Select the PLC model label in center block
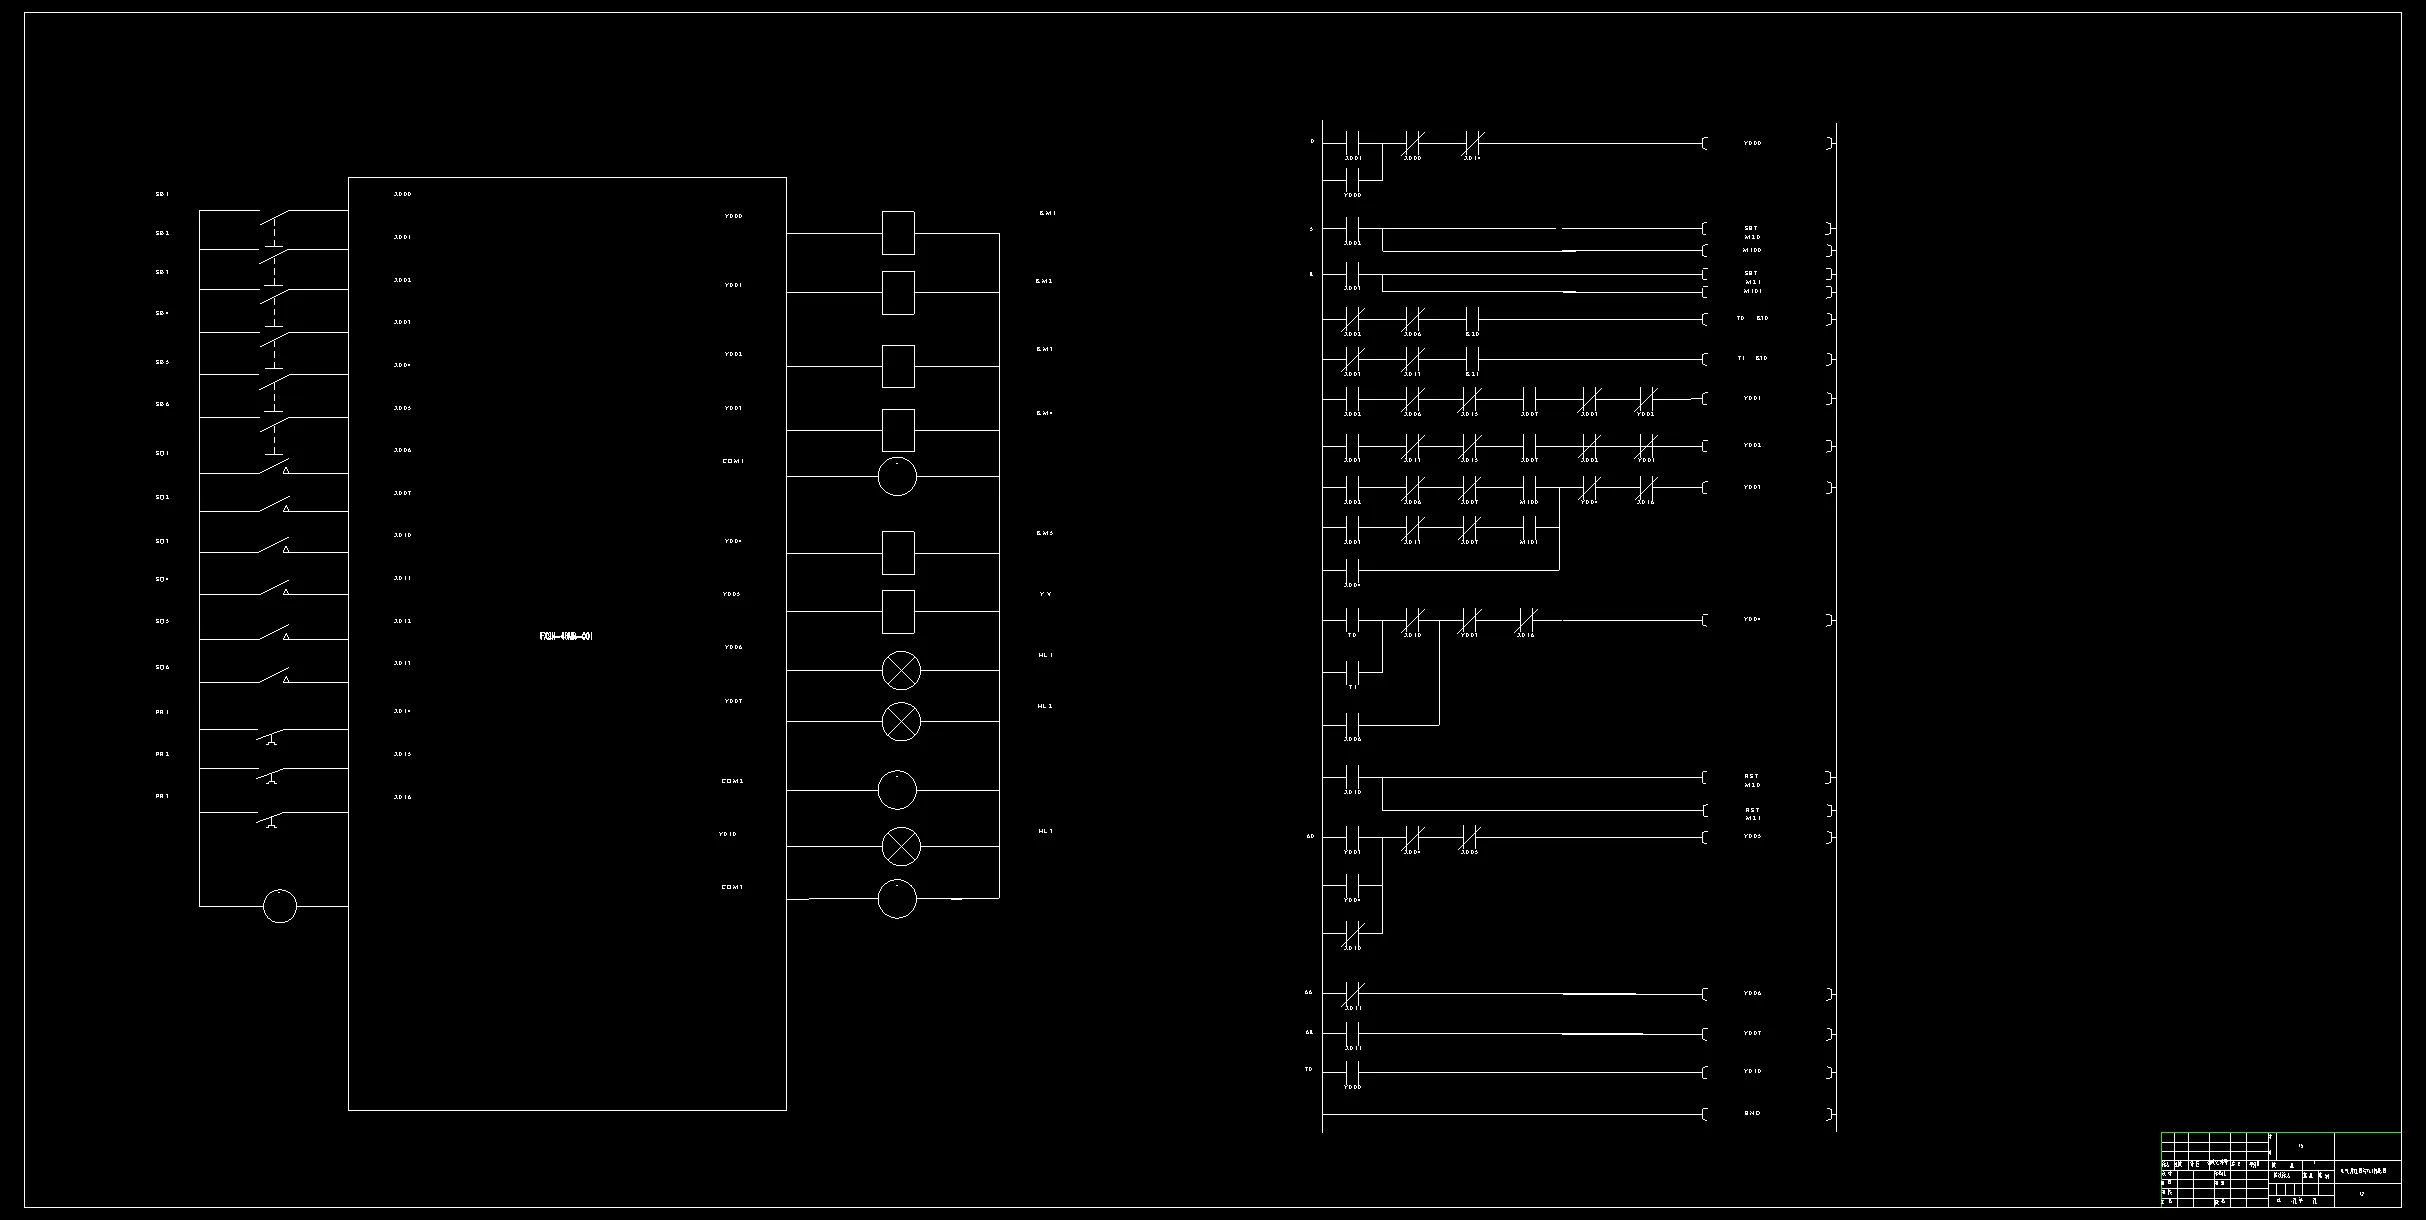2426x1220 pixels. tap(566, 636)
